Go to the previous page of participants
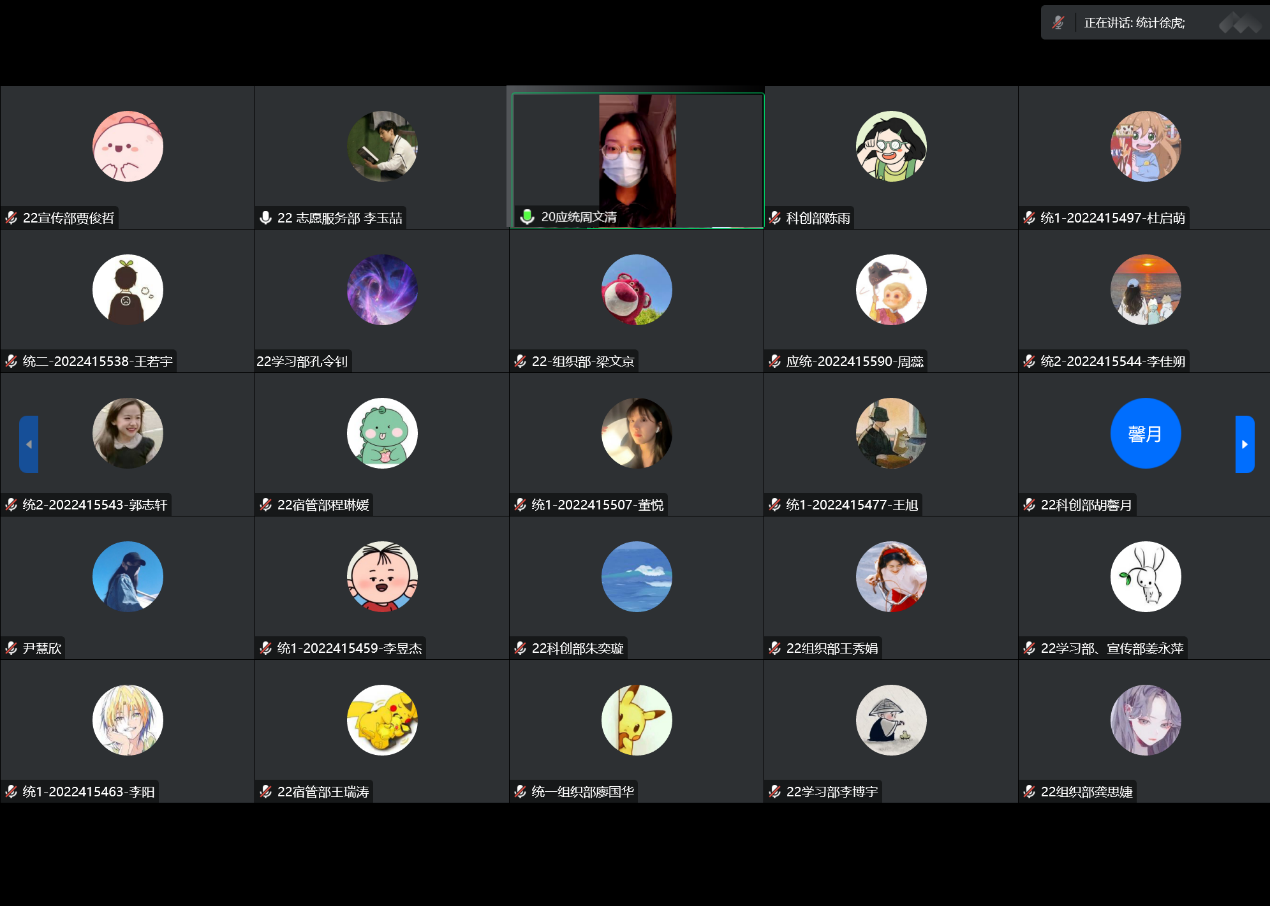Image resolution: width=1270 pixels, height=906 pixels. click(28, 444)
